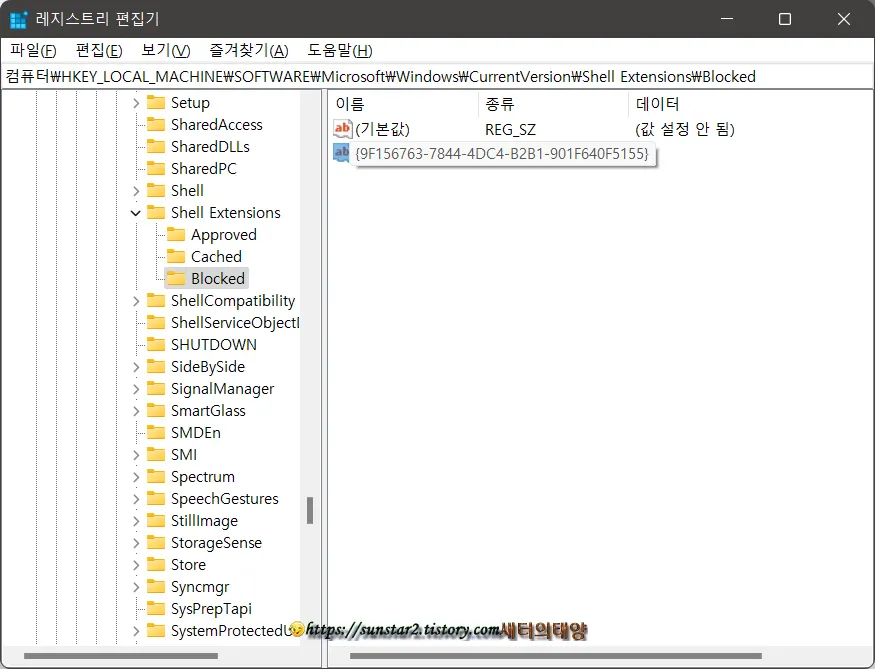The width and height of the screenshot is (875, 669).
Task: Click the Registry Editor title bar icon
Action: coord(16,18)
